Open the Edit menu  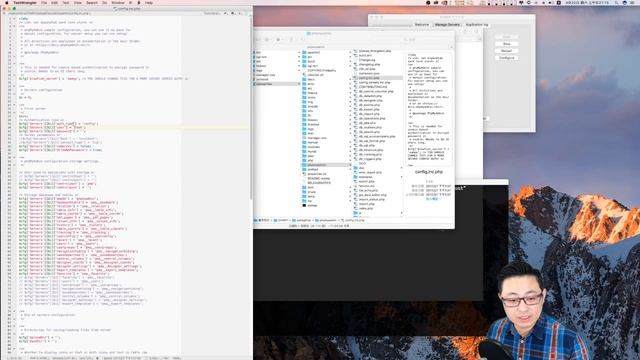click(x=54, y=2)
